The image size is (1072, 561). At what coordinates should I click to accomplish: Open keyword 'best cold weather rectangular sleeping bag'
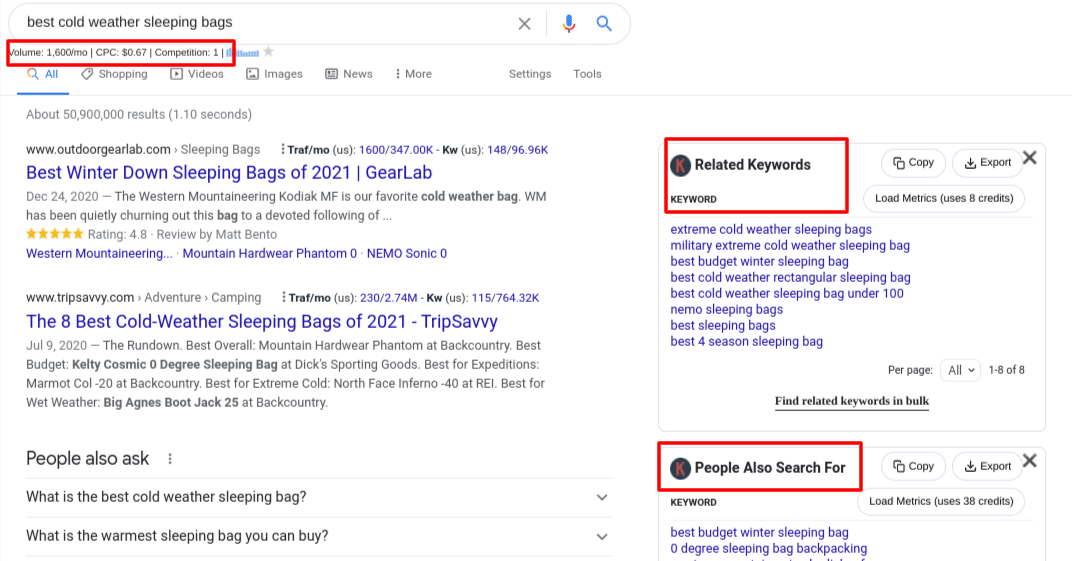(790, 277)
